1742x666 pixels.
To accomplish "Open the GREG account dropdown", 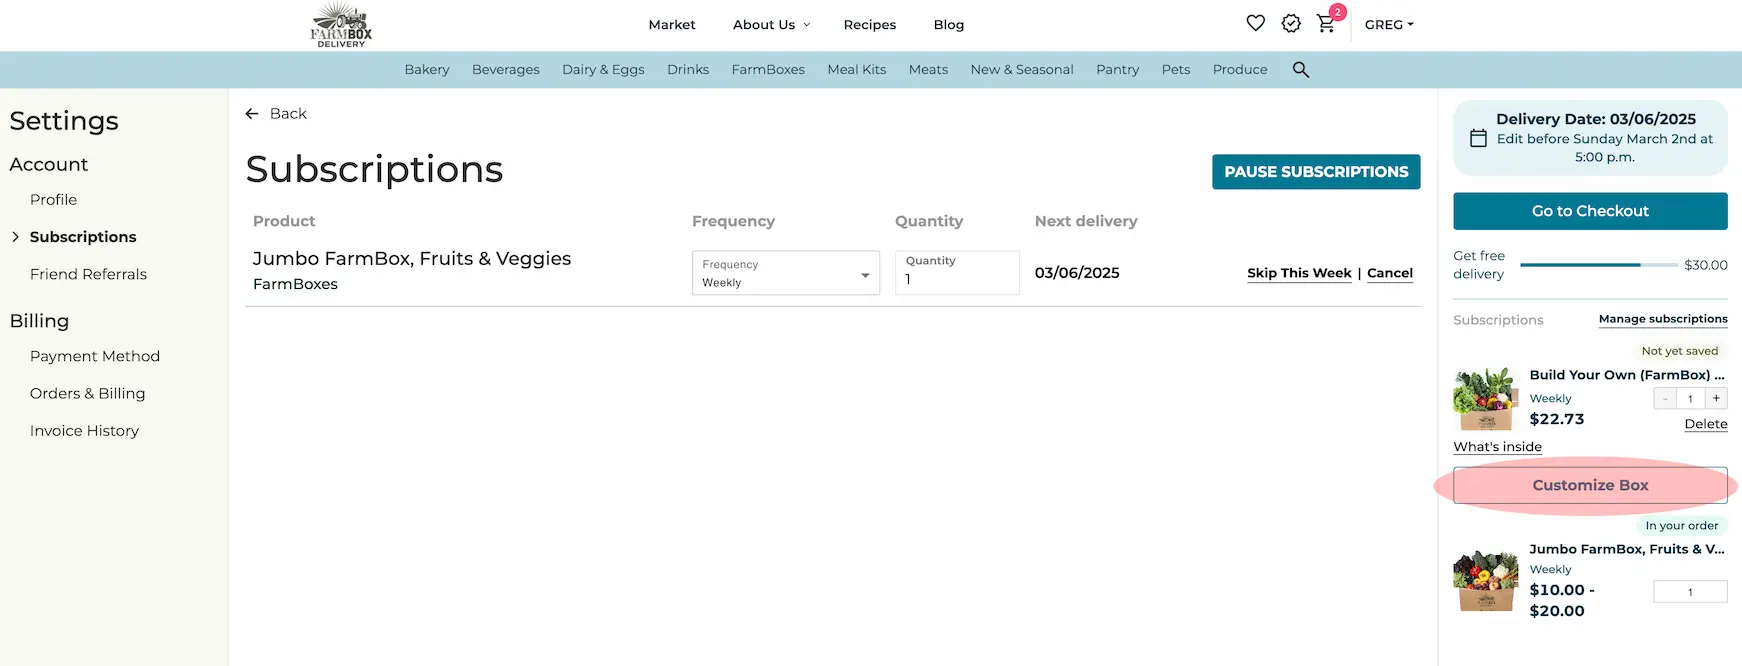I will 1389,25.
